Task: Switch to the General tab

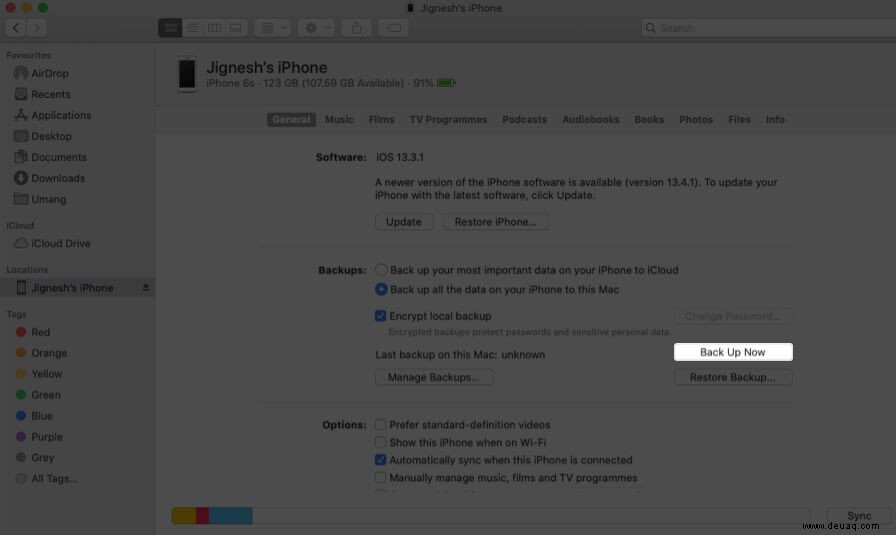Action: click(x=291, y=119)
